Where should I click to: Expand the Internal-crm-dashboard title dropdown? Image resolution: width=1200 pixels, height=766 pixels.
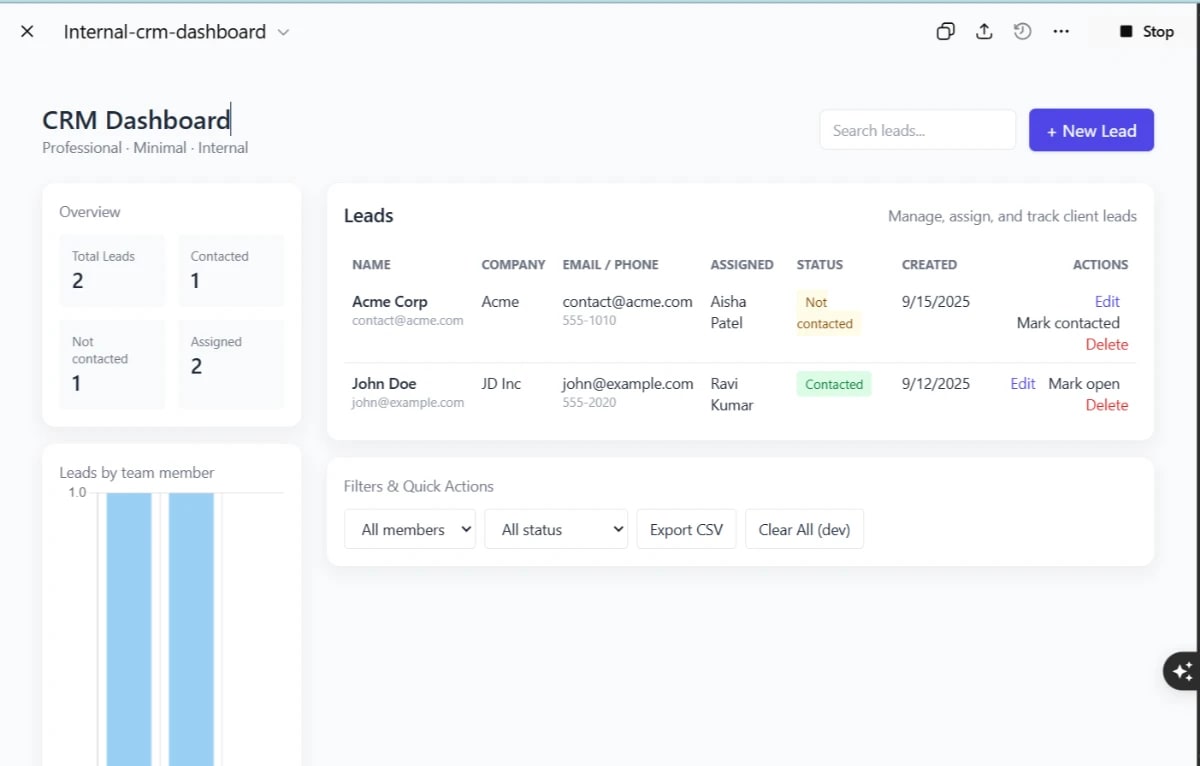(283, 31)
